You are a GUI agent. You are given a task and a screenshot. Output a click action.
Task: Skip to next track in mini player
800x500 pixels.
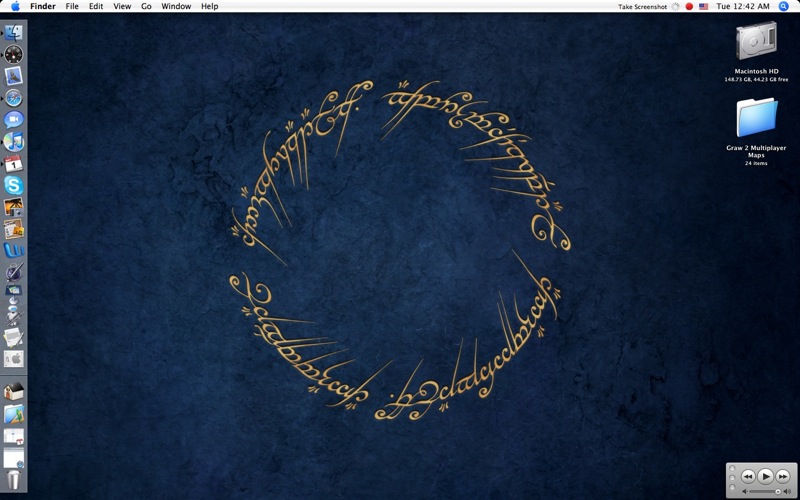coord(782,477)
